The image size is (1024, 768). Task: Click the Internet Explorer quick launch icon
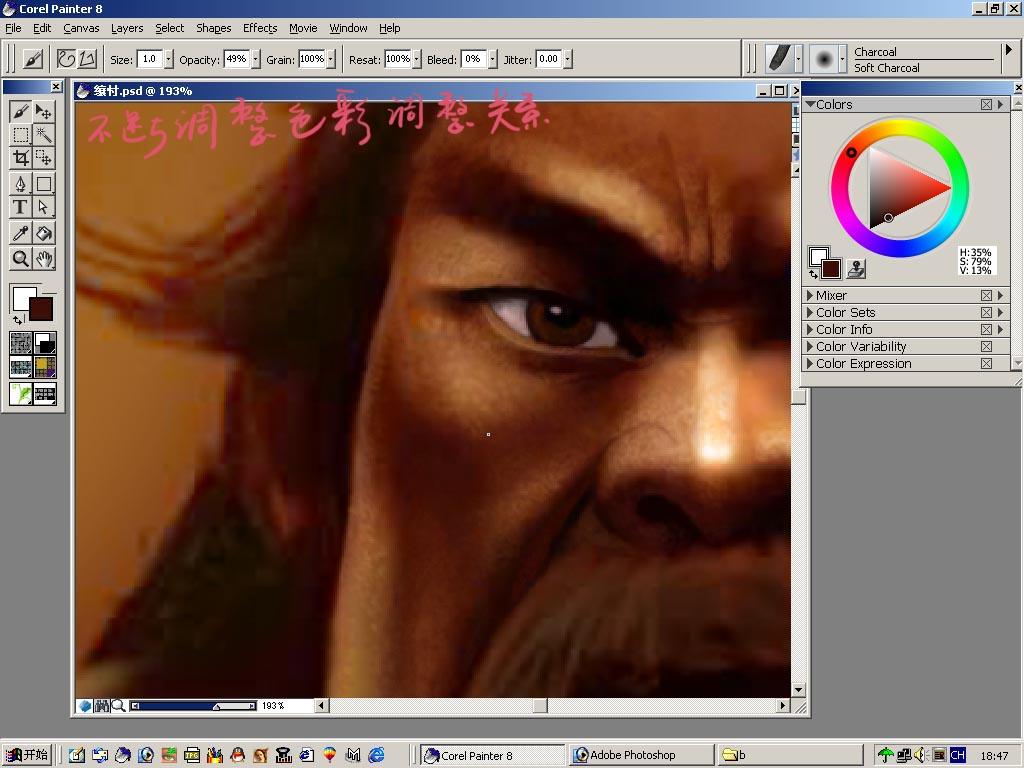pyautogui.click(x=376, y=755)
